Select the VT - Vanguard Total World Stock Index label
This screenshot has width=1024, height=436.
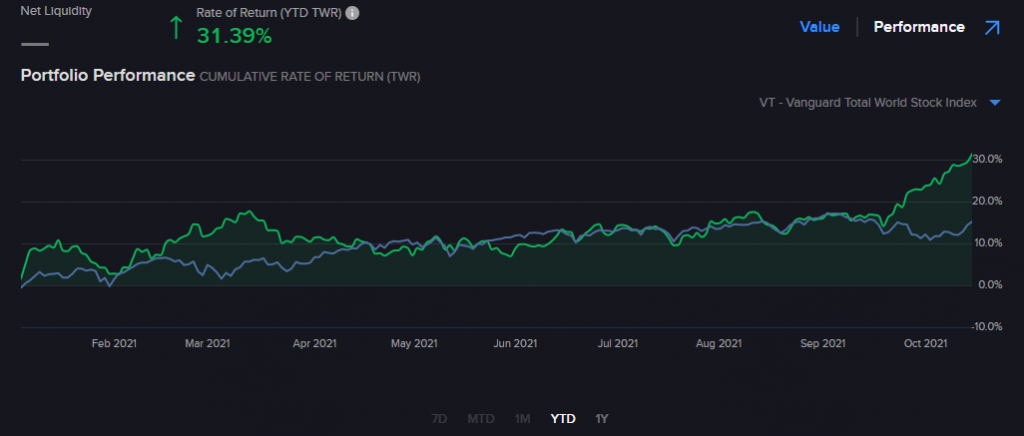[x=868, y=102]
